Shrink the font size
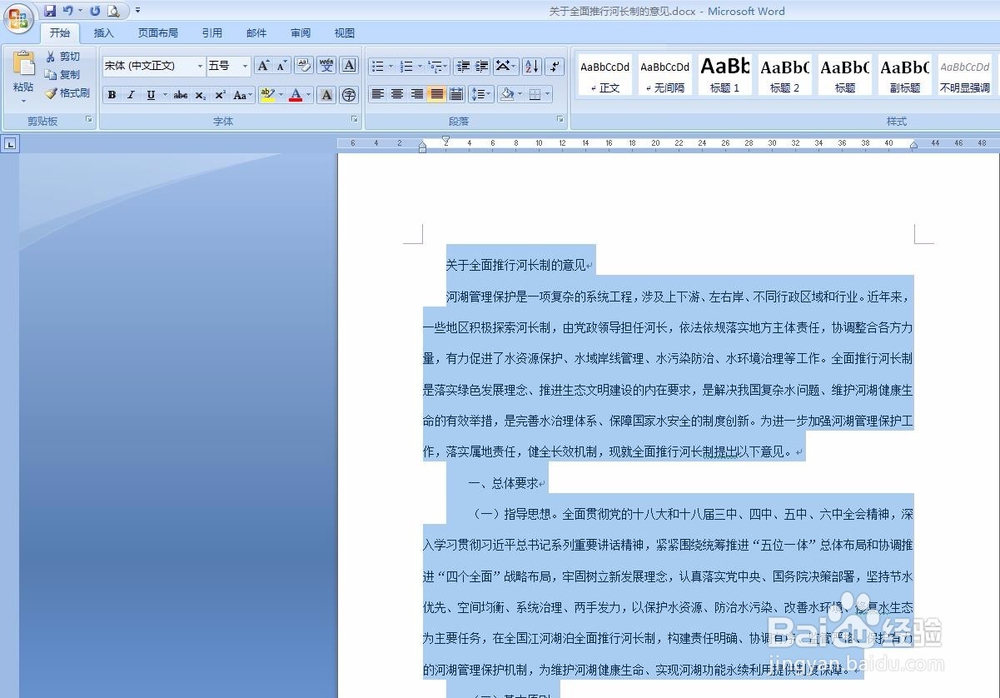The height and width of the screenshot is (698, 1000). point(281,65)
